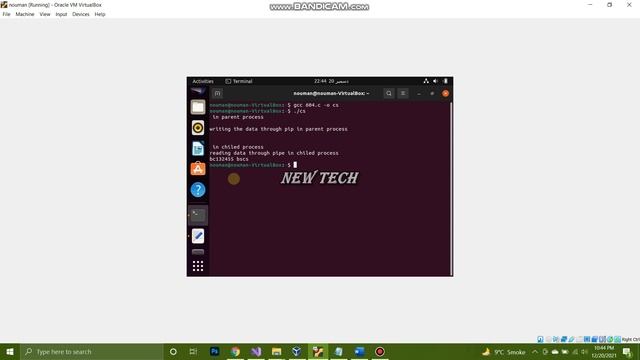Open the VirtualBox File menu
The width and height of the screenshot is (640, 360).
[x=7, y=14]
